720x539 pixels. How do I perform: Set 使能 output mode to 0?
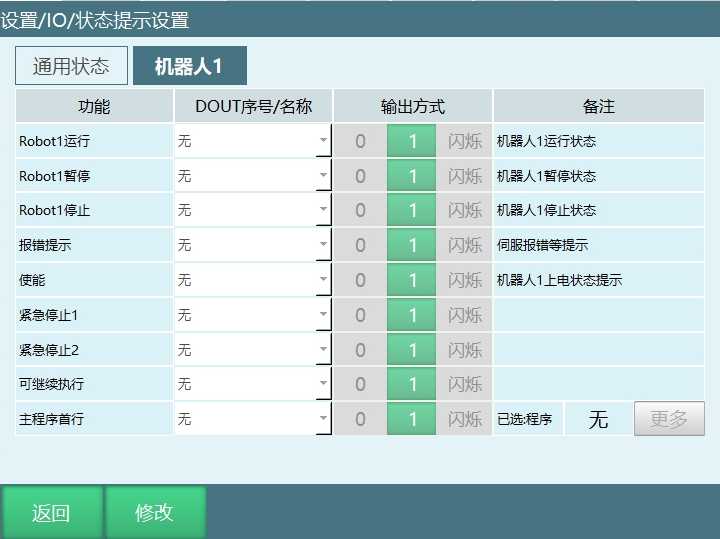[x=360, y=280]
